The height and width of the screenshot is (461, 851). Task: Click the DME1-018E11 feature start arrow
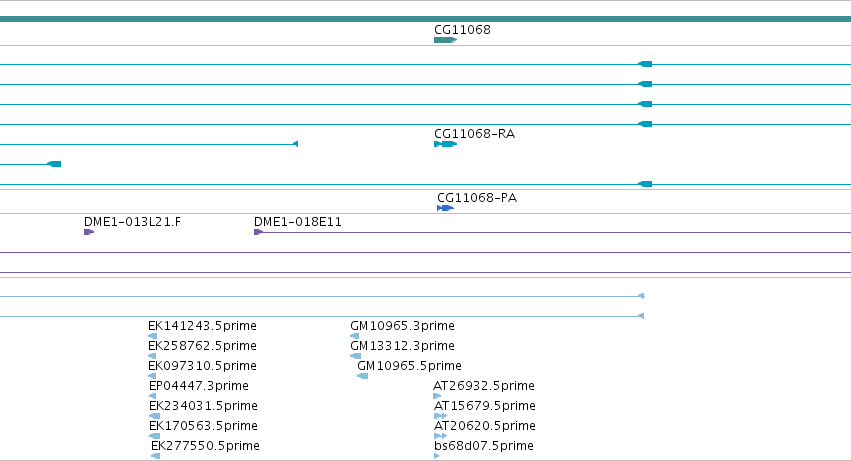click(259, 232)
